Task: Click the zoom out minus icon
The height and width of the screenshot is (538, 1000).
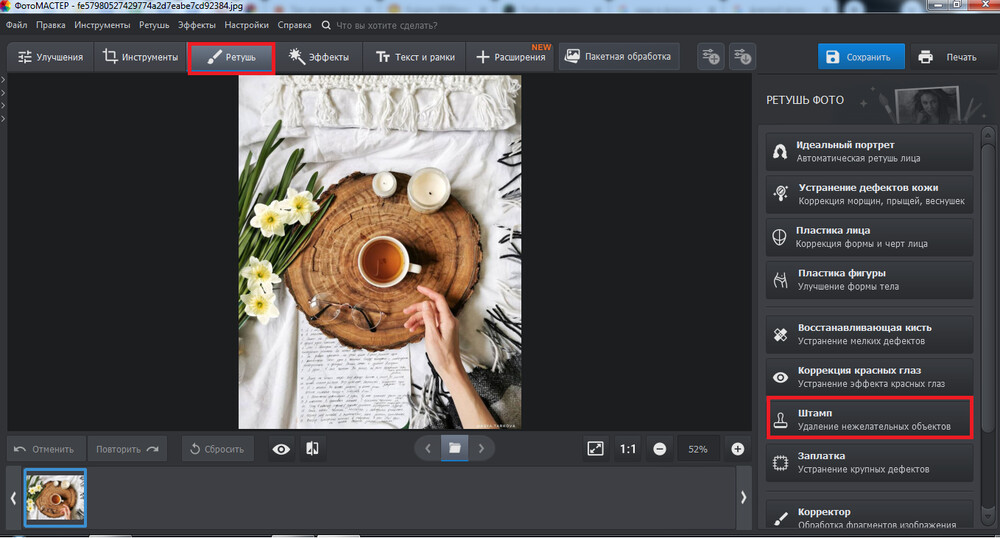Action: [660, 449]
